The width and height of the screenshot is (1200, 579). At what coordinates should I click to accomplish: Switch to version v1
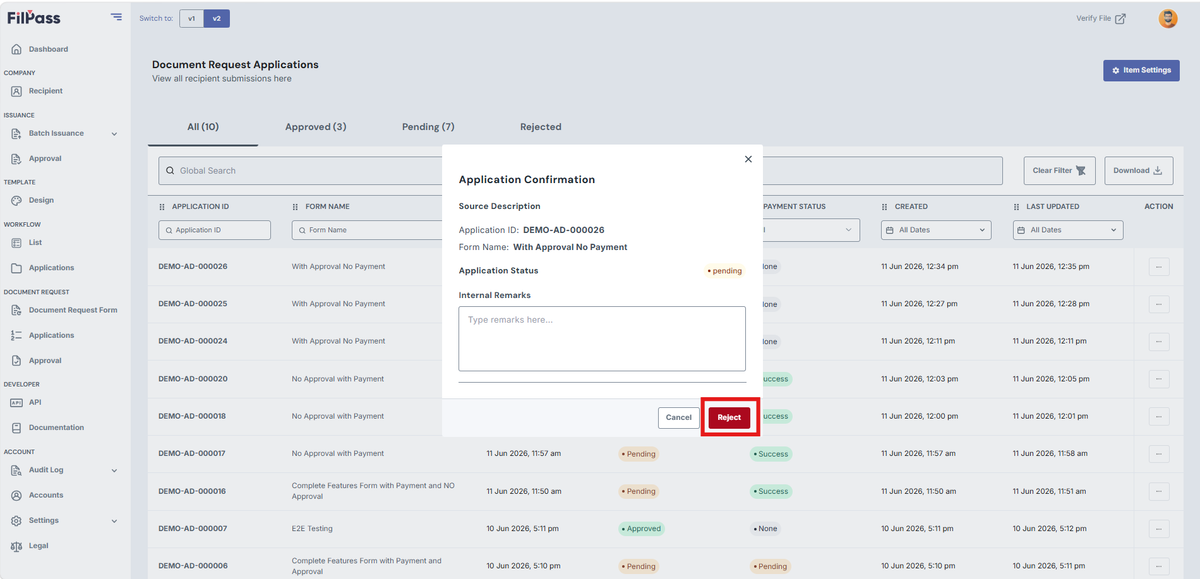click(x=192, y=18)
